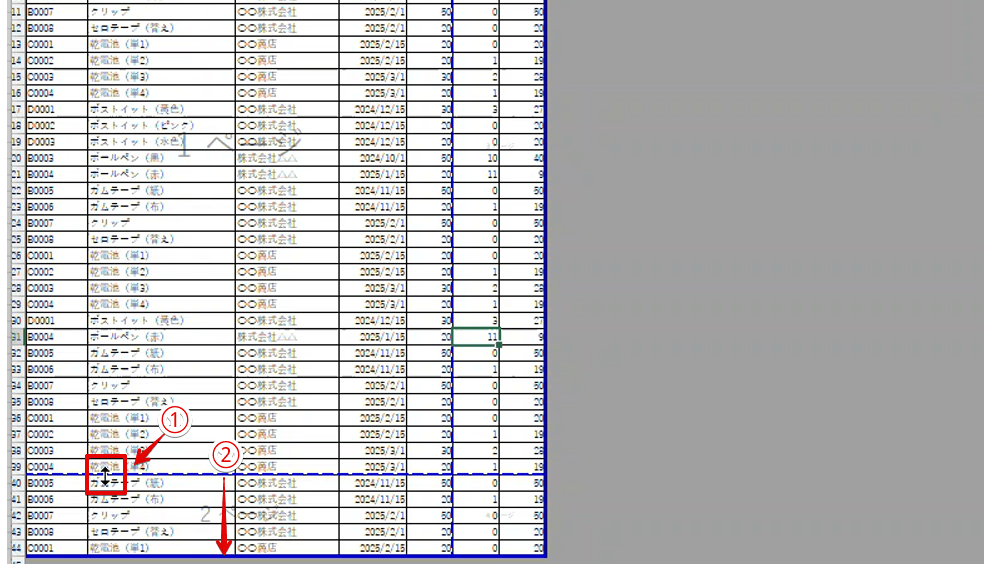Select the cell with value 40 in row 20

523,157
